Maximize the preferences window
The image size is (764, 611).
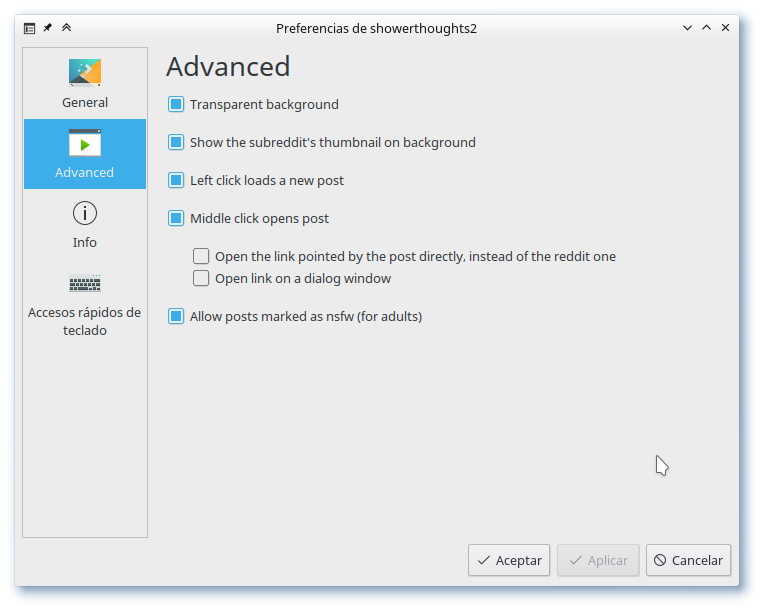[706, 28]
